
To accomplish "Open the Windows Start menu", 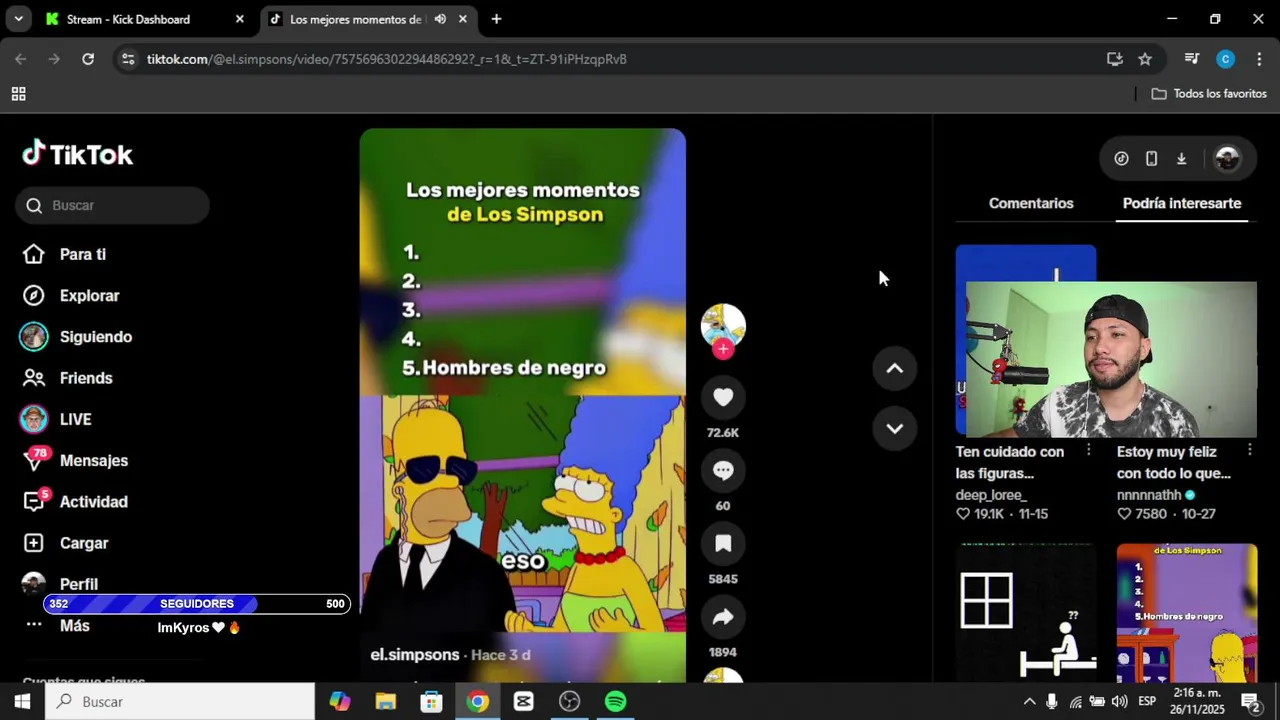I will [22, 702].
